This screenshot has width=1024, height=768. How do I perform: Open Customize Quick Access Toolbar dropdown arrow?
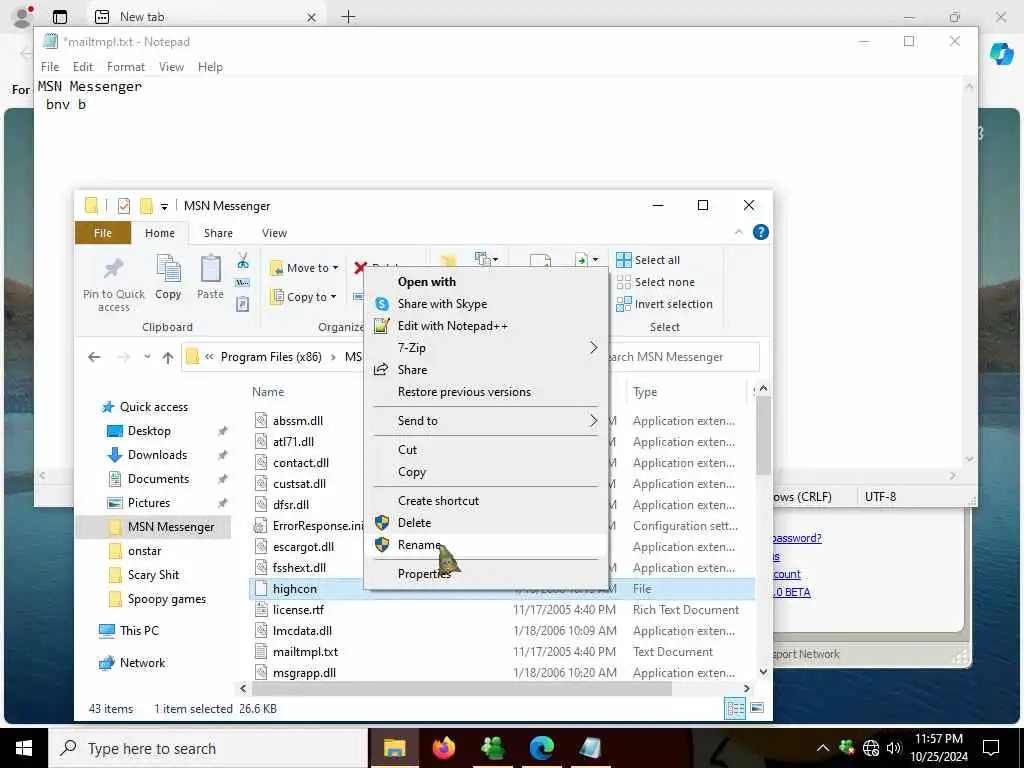165,207
